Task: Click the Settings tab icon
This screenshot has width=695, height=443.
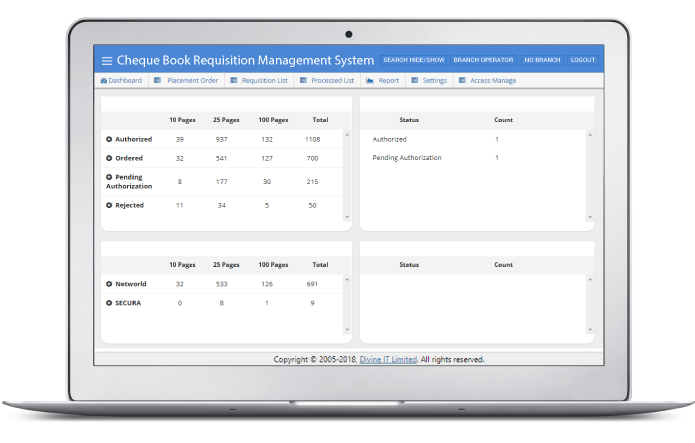Action: [414, 80]
